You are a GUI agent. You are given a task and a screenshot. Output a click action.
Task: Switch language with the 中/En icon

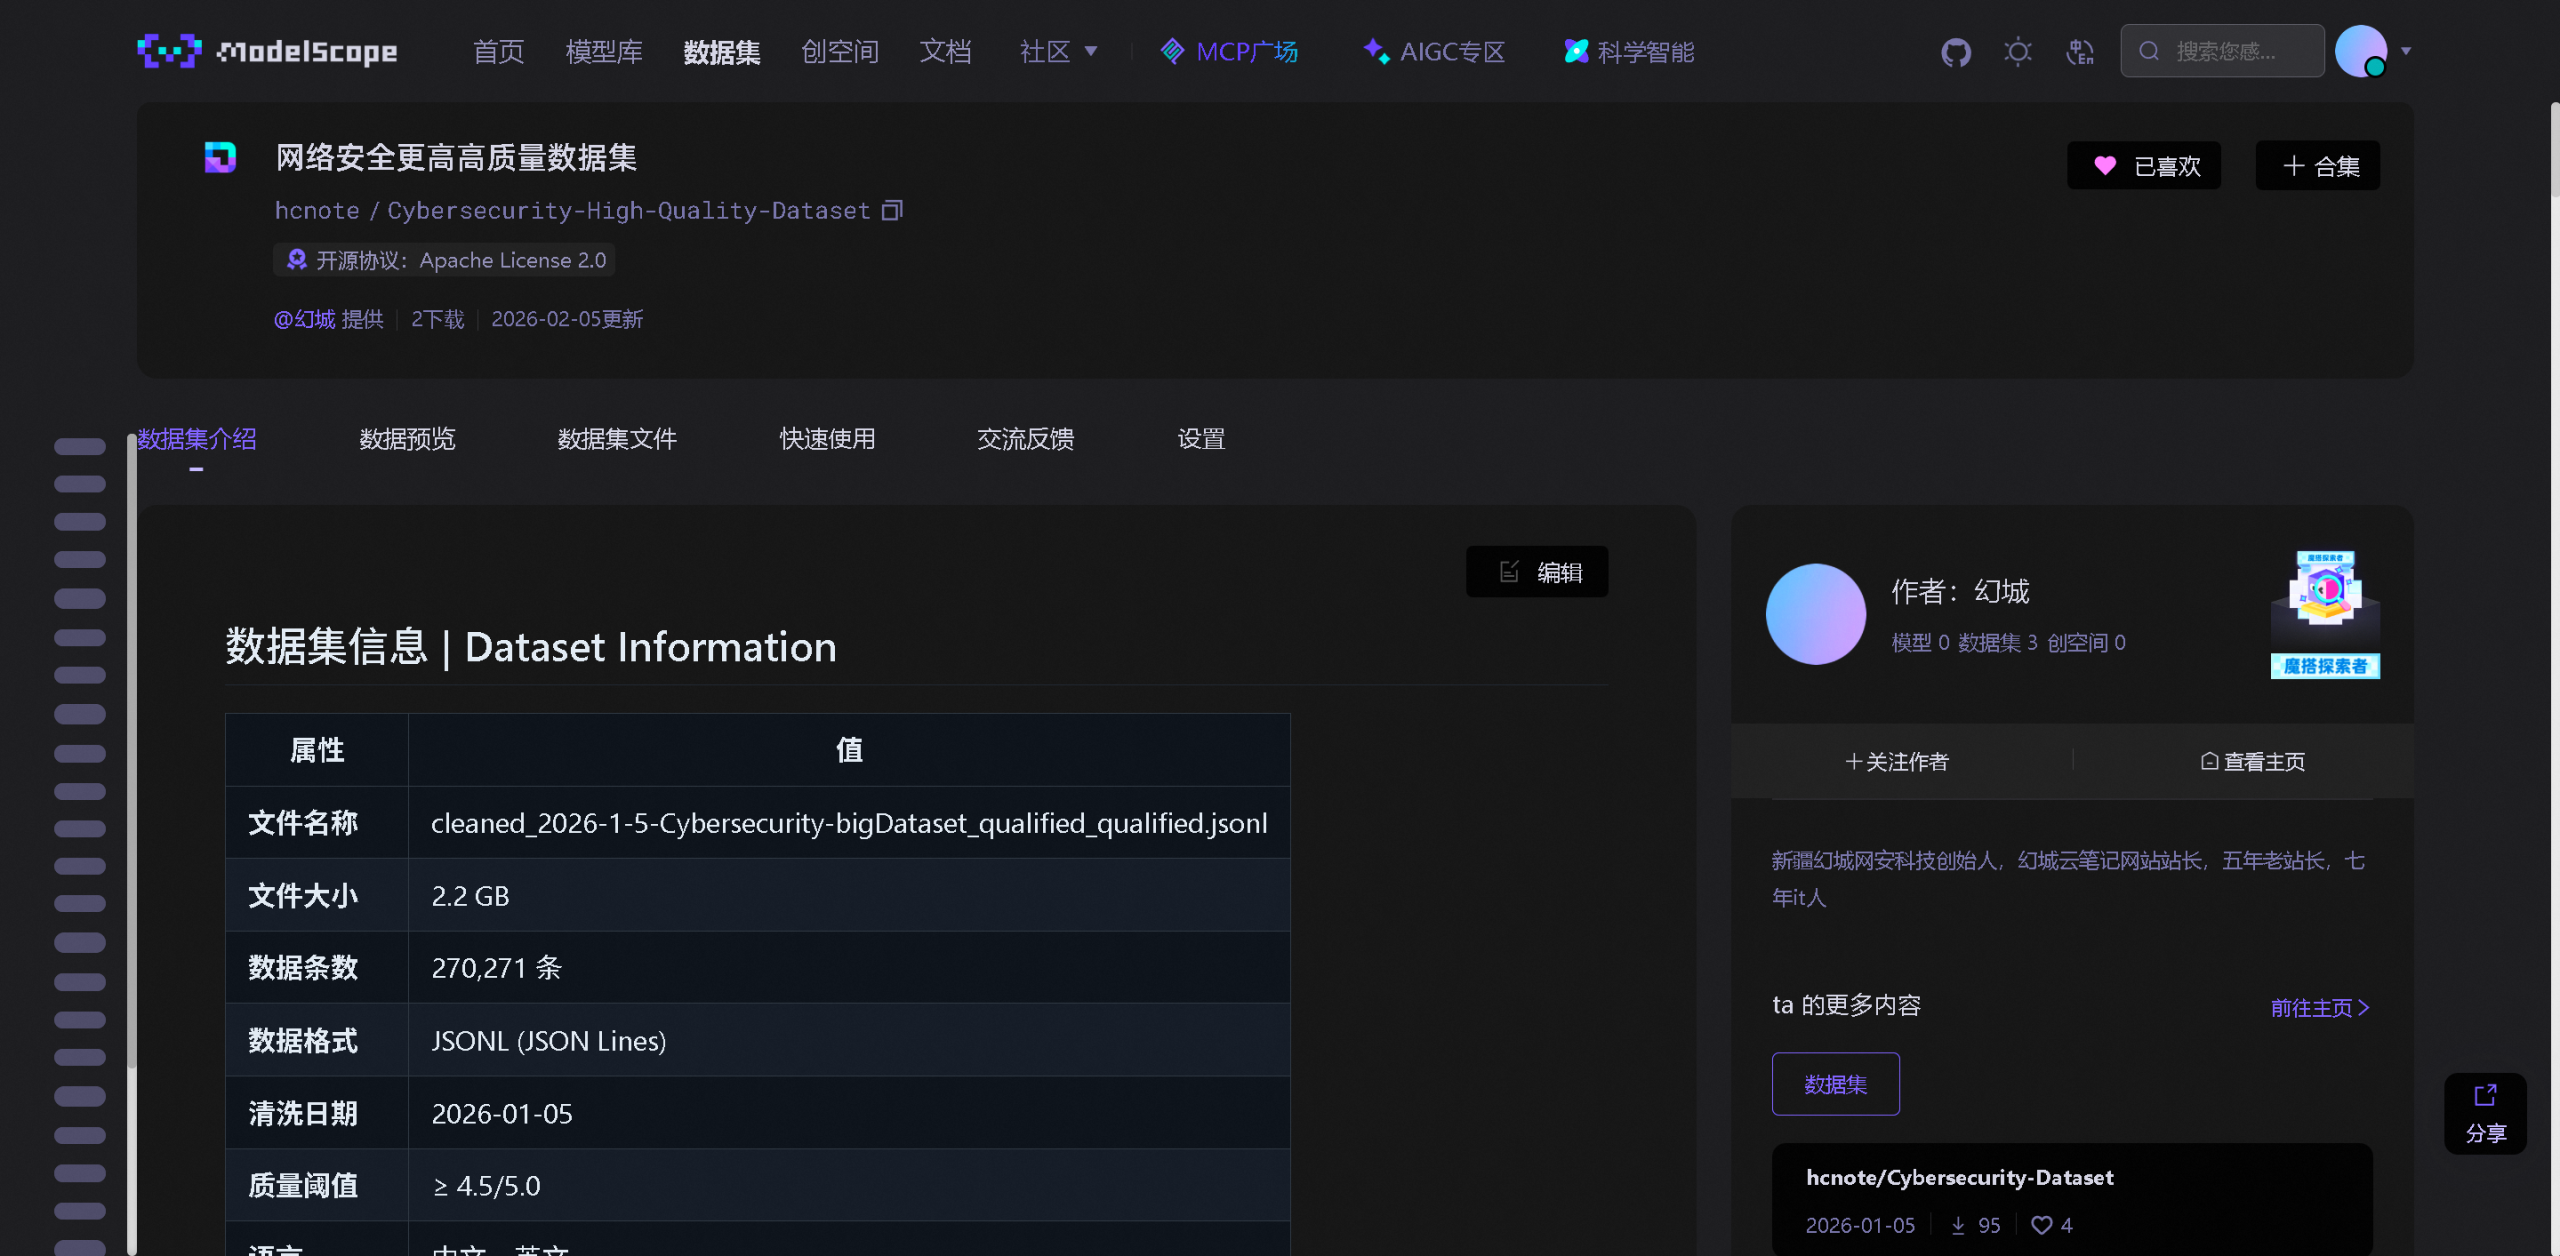pyautogui.click(x=2081, y=51)
